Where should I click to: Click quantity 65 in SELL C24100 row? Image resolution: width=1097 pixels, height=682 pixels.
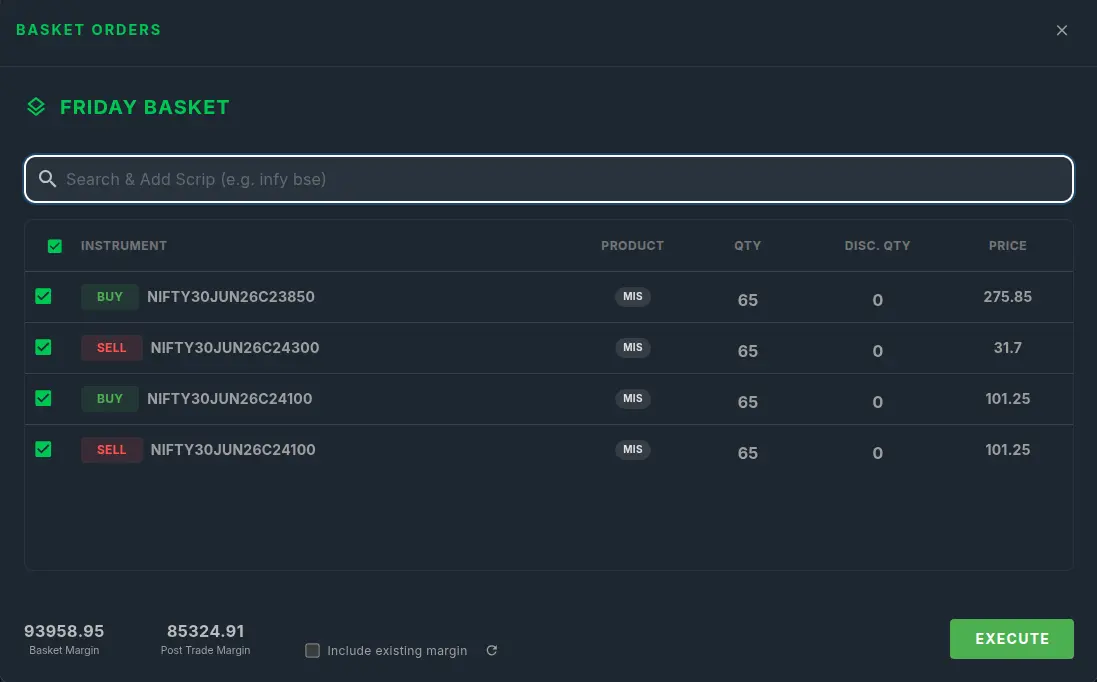coord(747,453)
